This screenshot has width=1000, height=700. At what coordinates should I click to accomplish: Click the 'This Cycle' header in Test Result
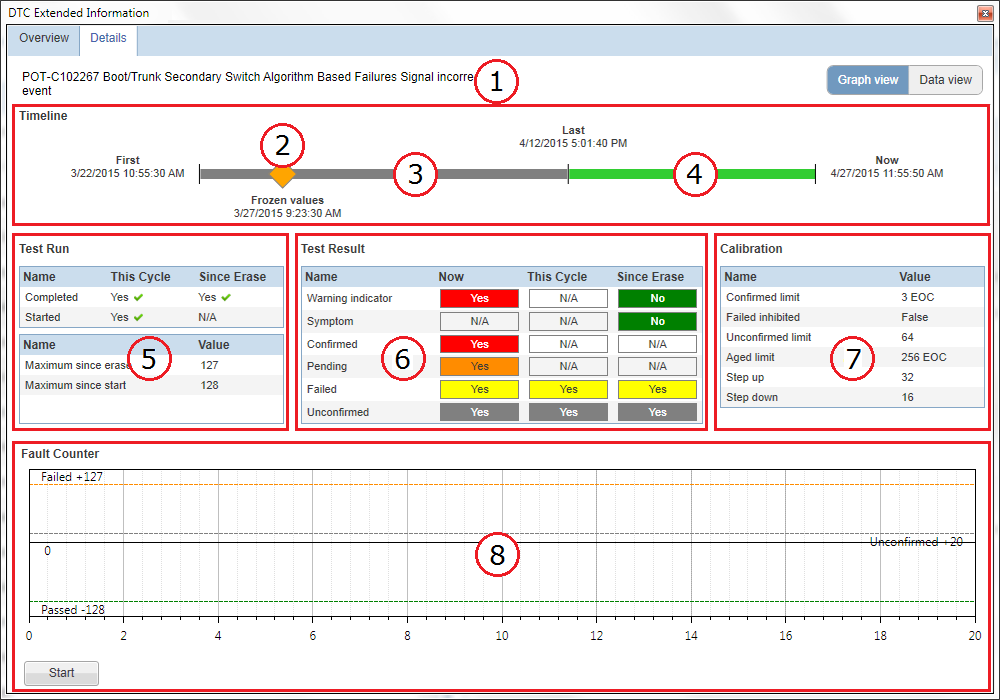[x=557, y=277]
